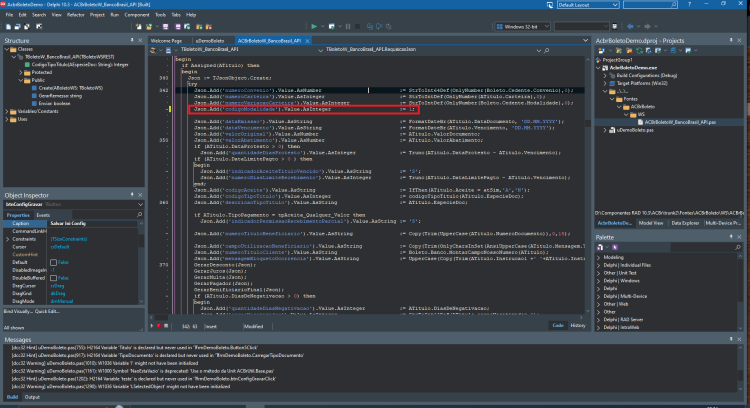Run the project with the green play icon
Viewport: 750px width, 408px height.
[x=314, y=26]
